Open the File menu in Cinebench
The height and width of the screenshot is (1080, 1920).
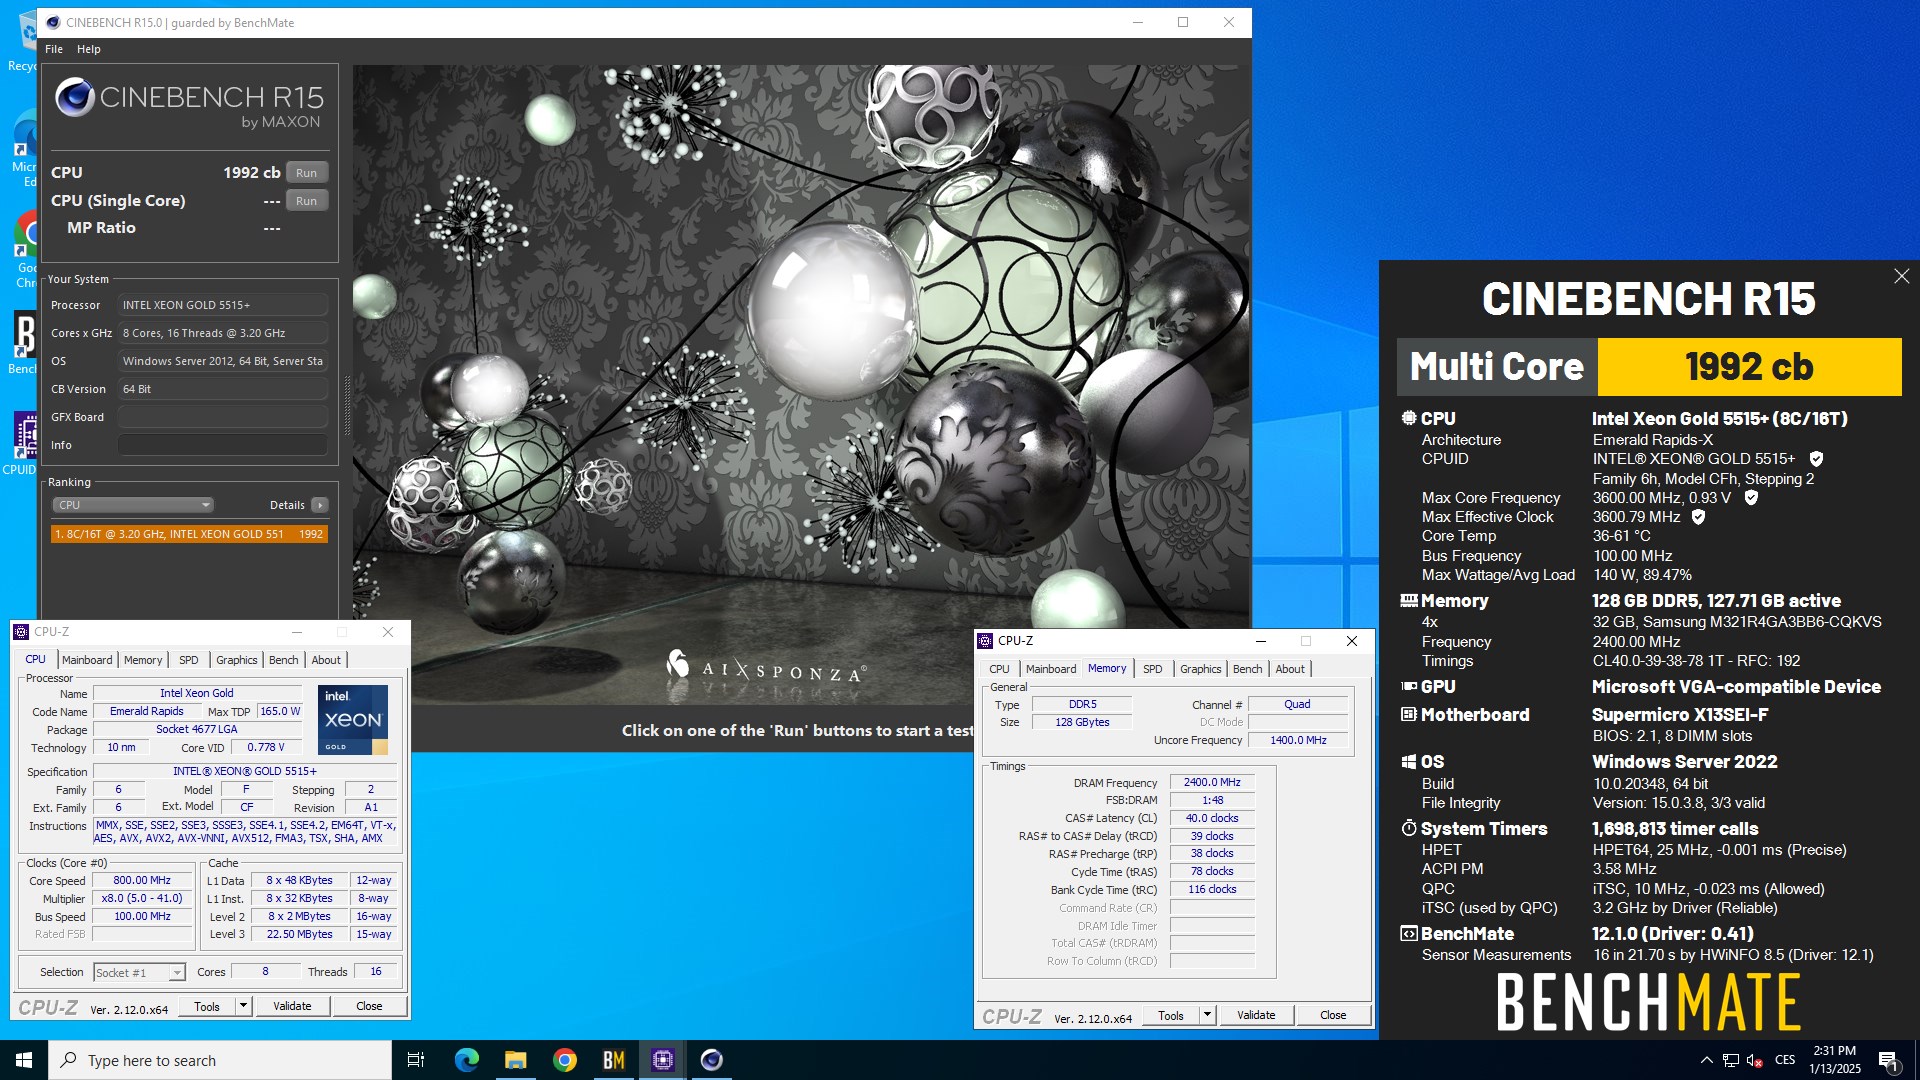click(x=54, y=49)
